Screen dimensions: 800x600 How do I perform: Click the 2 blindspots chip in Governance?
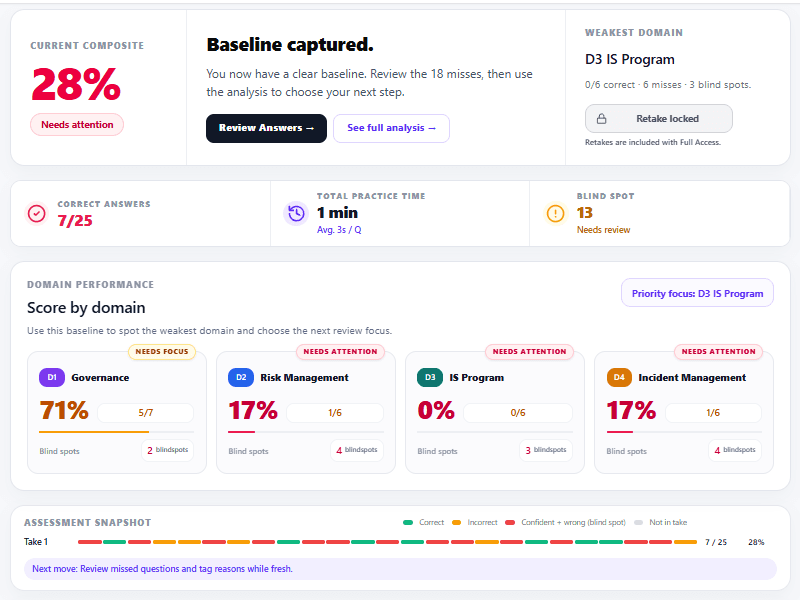click(x=168, y=451)
